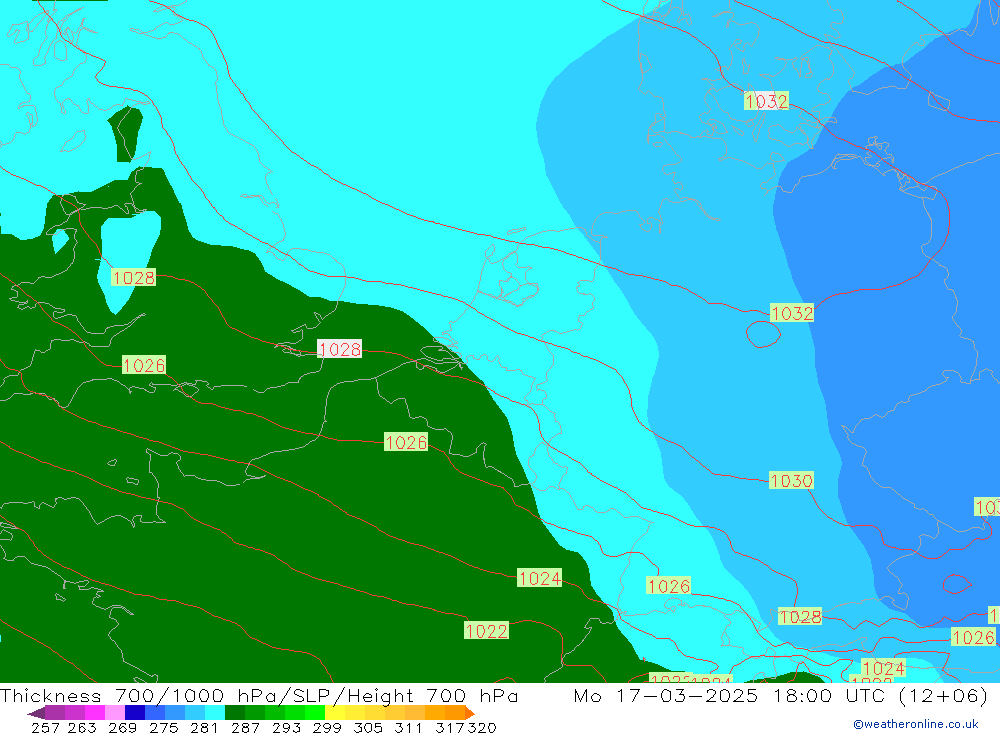Click the 311 legend scale value

[408, 727]
